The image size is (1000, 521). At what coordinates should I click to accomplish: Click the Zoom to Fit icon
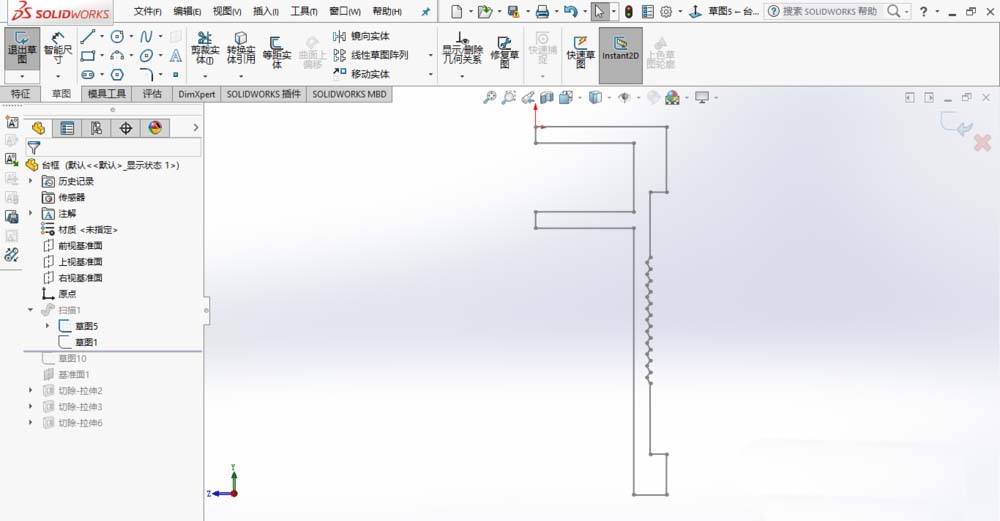[x=489, y=98]
